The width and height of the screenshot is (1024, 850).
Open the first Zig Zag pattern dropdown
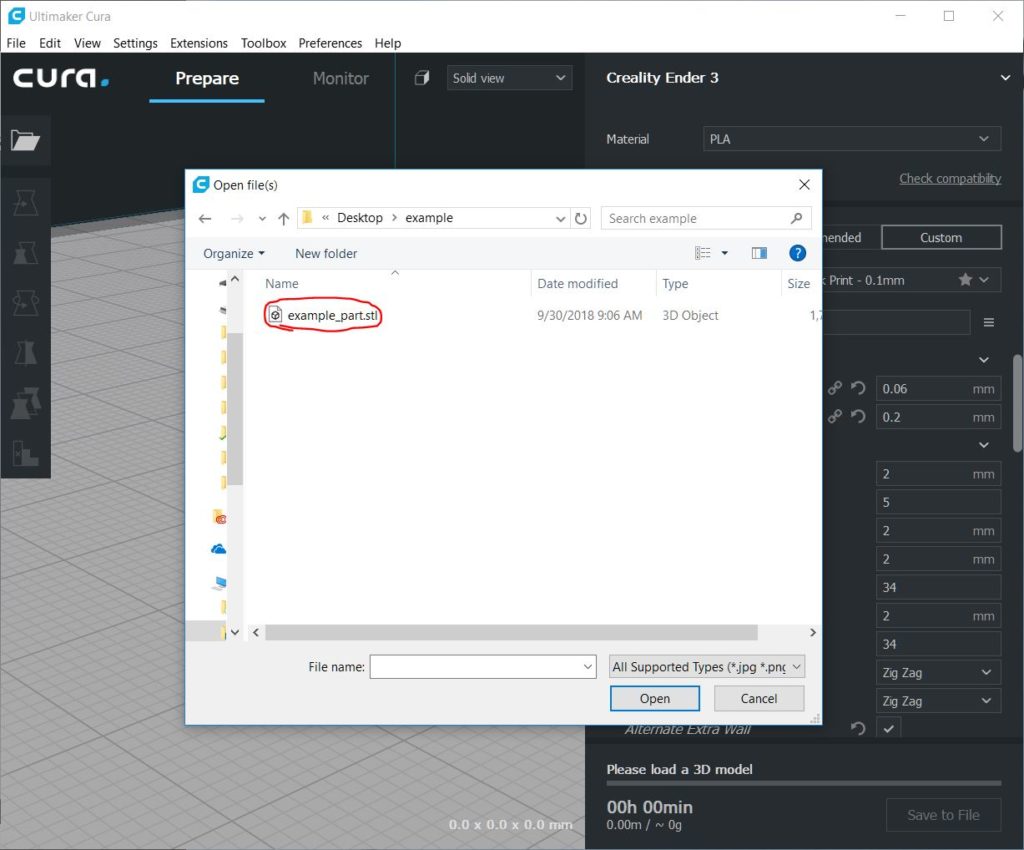click(x=938, y=672)
